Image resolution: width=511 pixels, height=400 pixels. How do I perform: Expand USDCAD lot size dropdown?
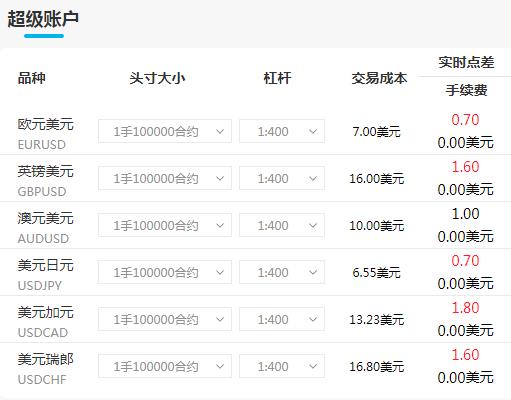coord(165,319)
